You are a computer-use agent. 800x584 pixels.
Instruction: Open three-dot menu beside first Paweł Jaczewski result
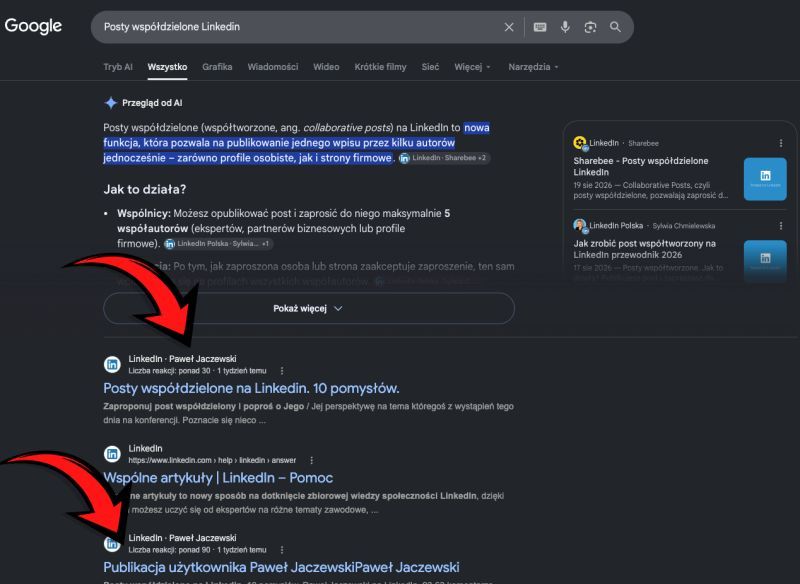[282, 371]
